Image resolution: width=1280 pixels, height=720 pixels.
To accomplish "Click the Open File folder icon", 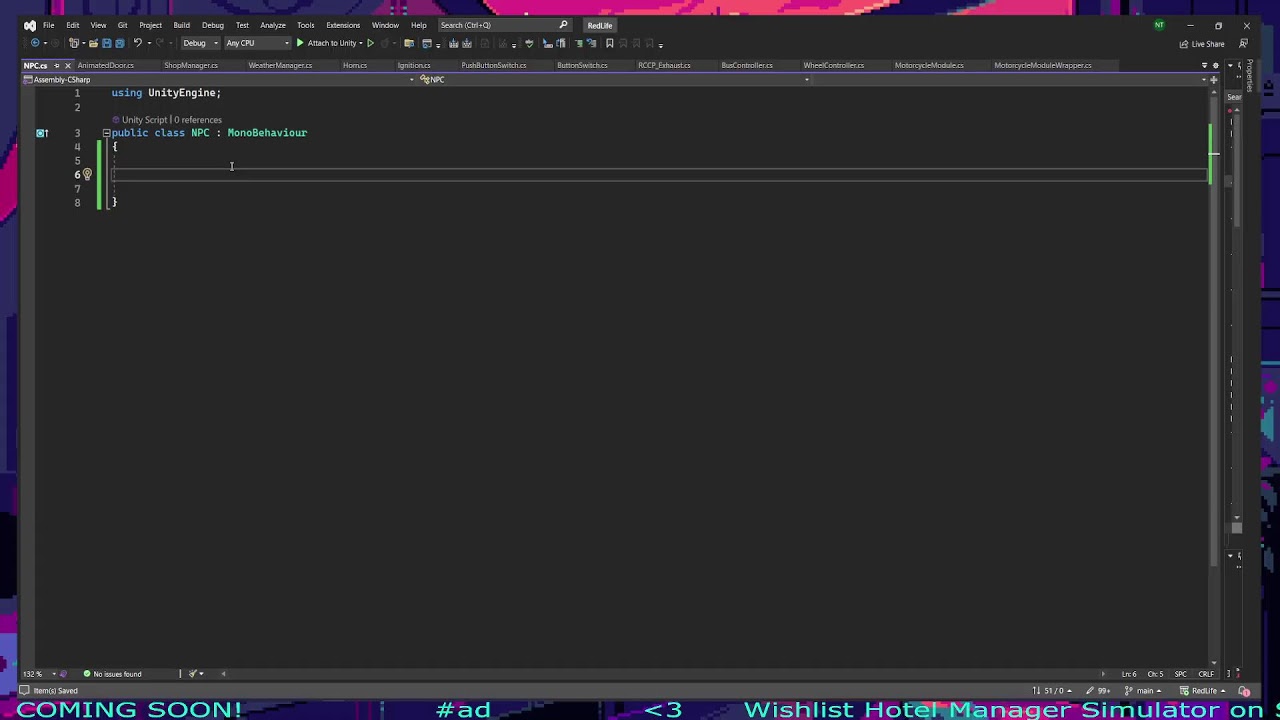I will point(93,43).
